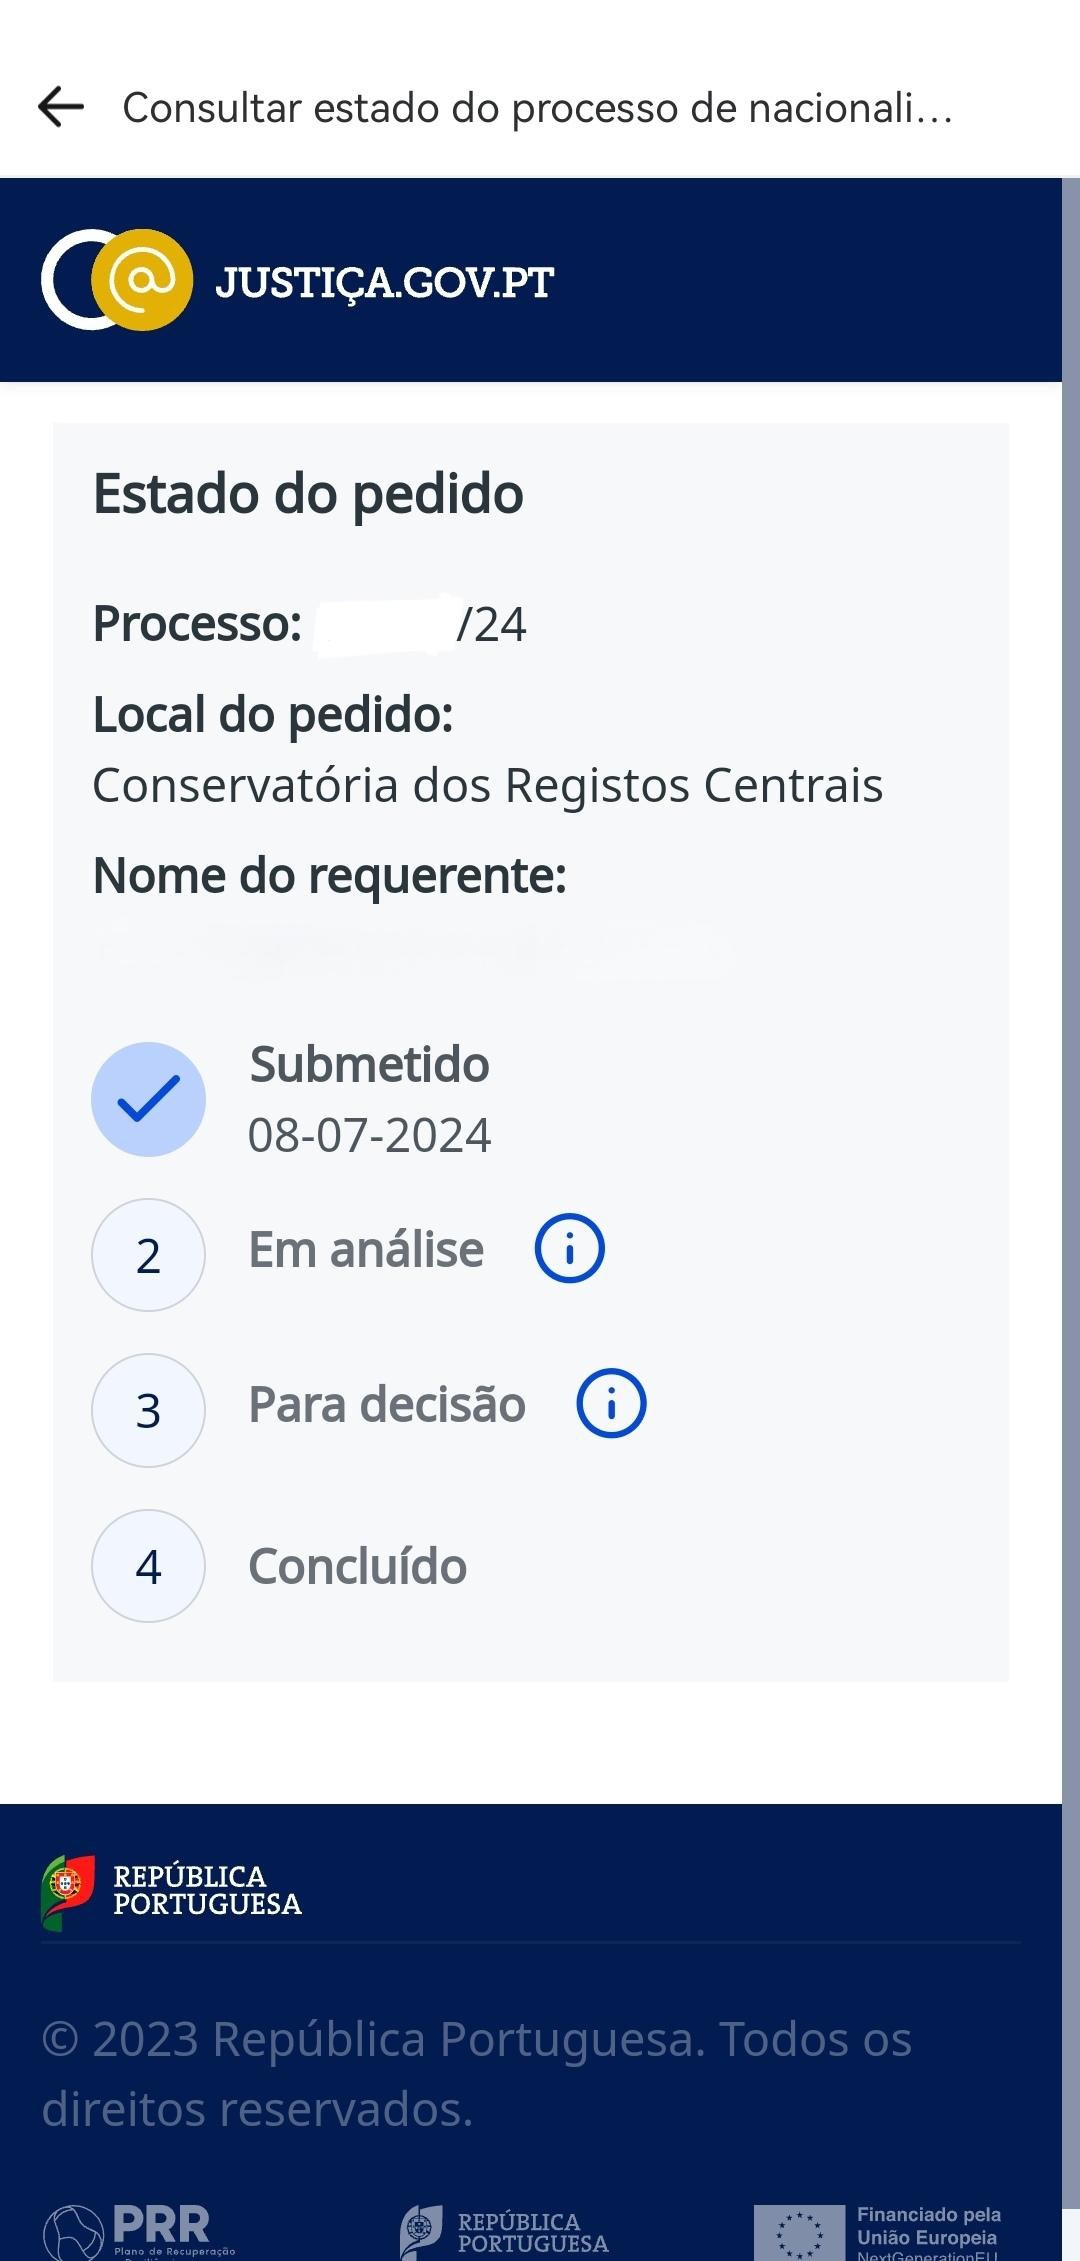Click the vertical scrollbar on right edge
Viewport: 1080px width, 2261px height.
point(1071,1000)
